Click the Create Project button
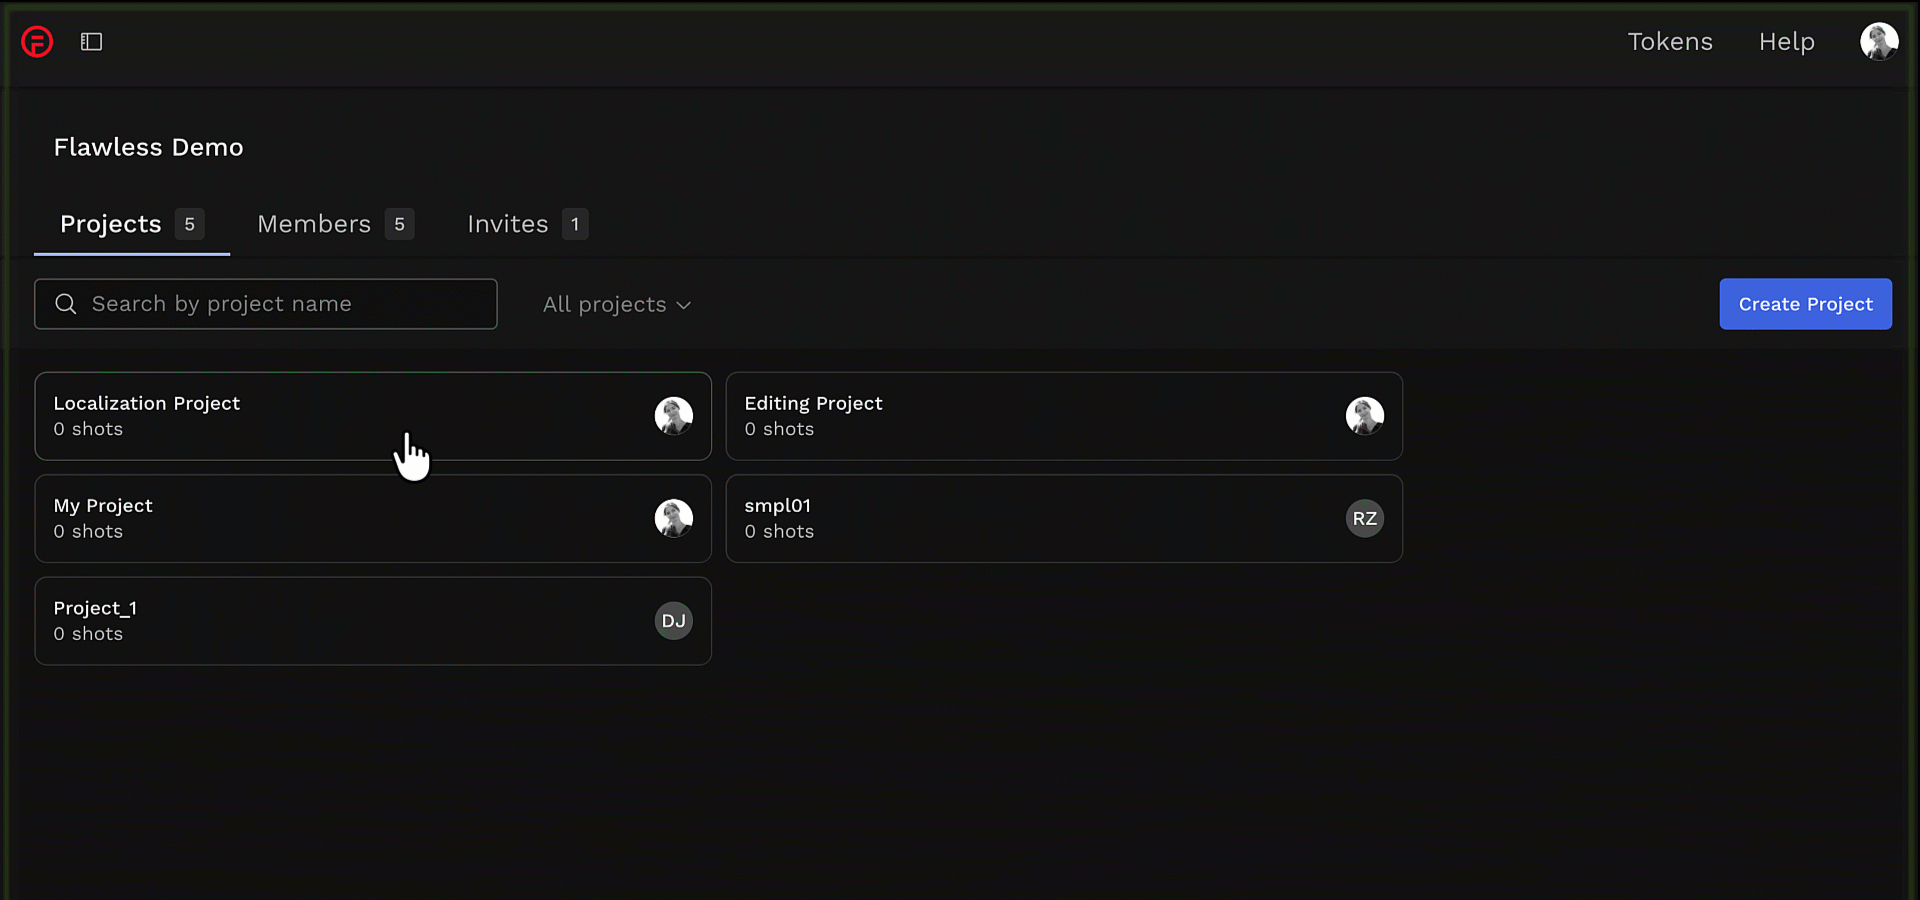 click(1806, 304)
